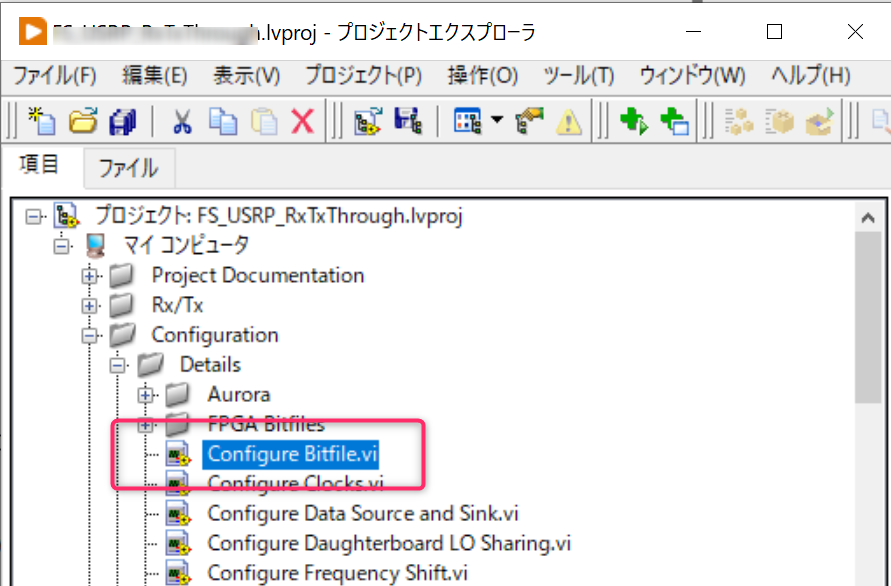The height and width of the screenshot is (586, 891).
Task: Click the Paste clipboard icon
Action: (x=264, y=121)
